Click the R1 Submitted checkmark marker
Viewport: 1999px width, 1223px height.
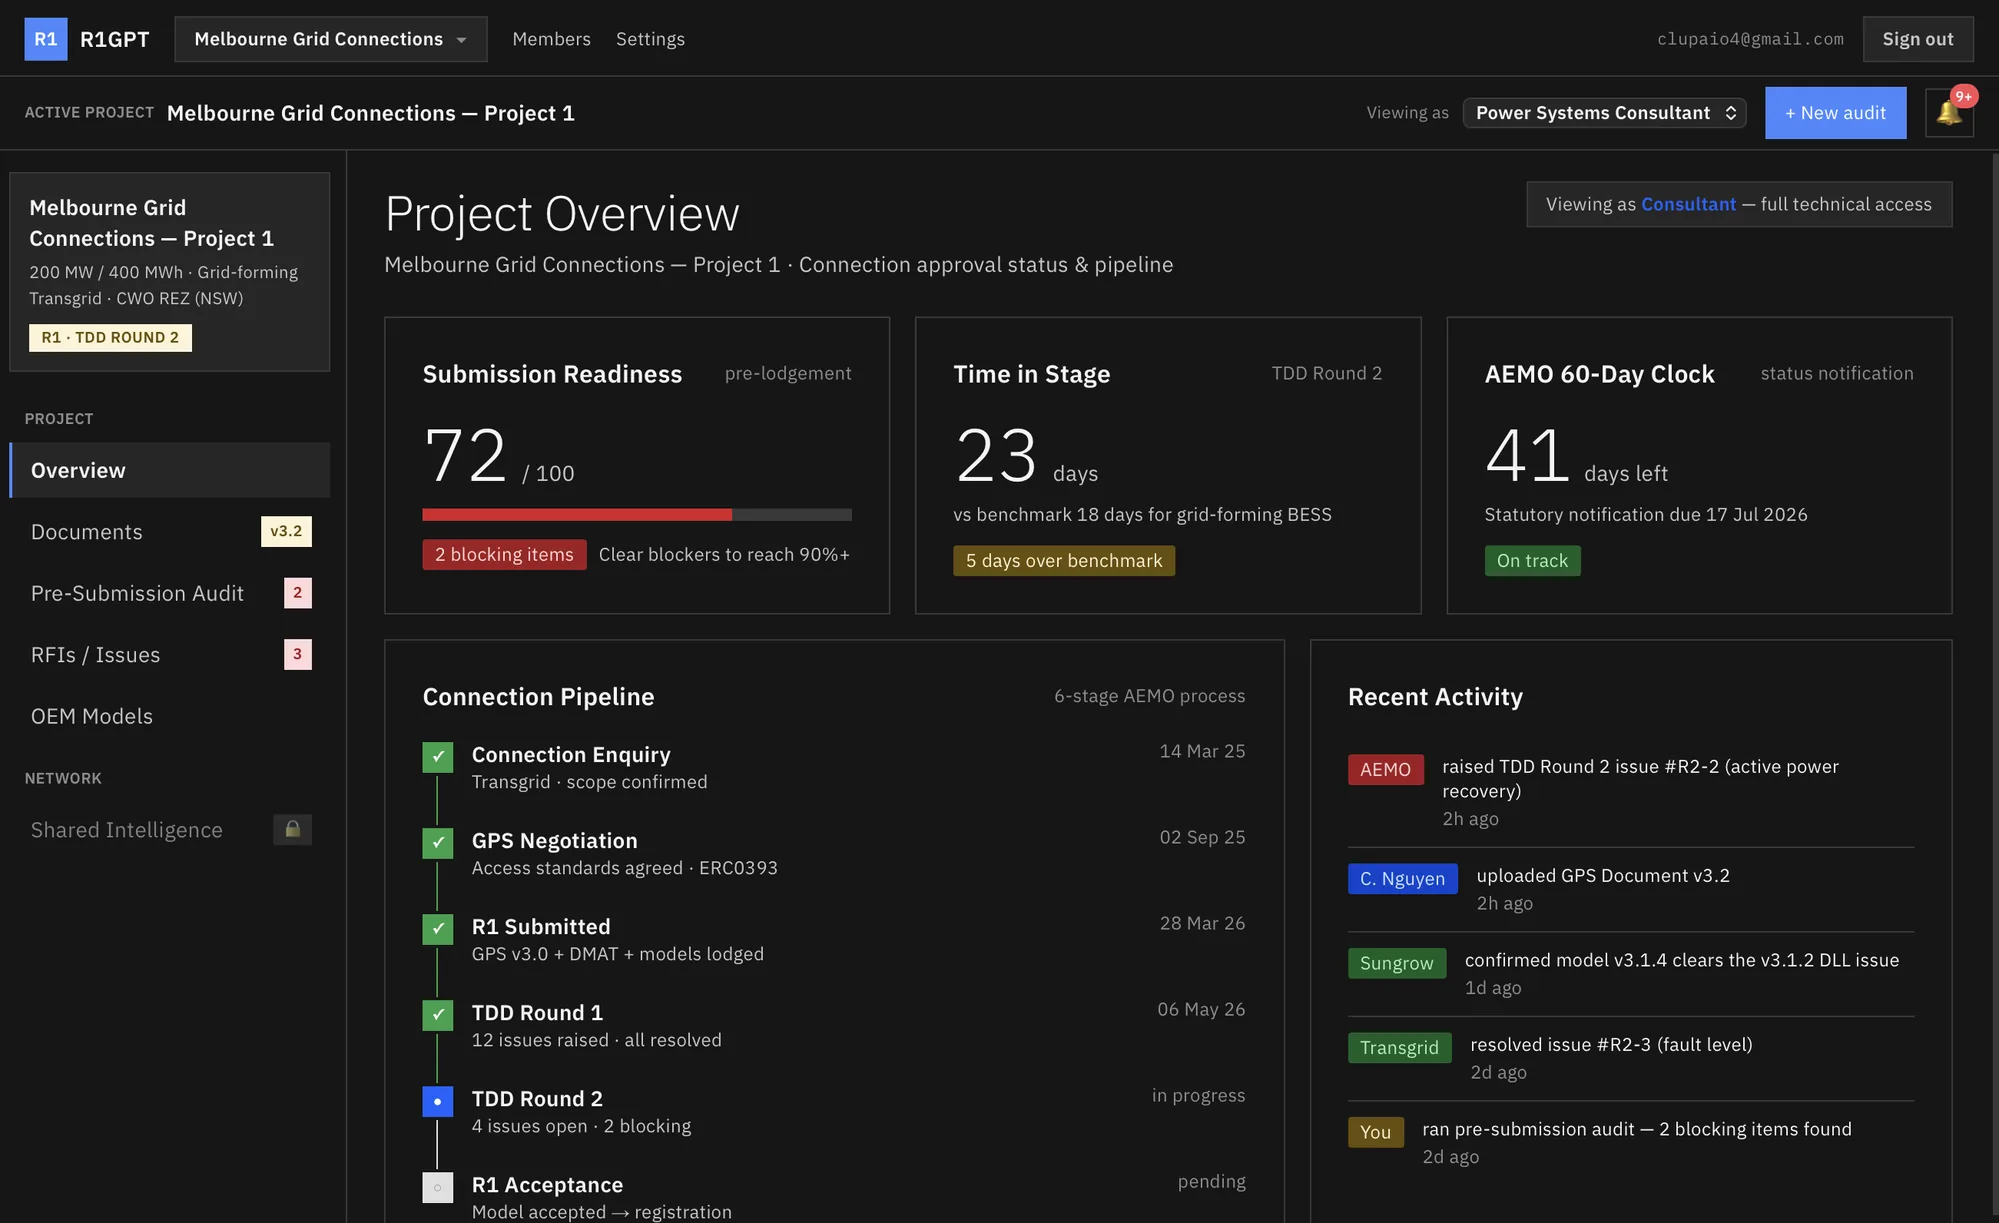pyautogui.click(x=438, y=929)
